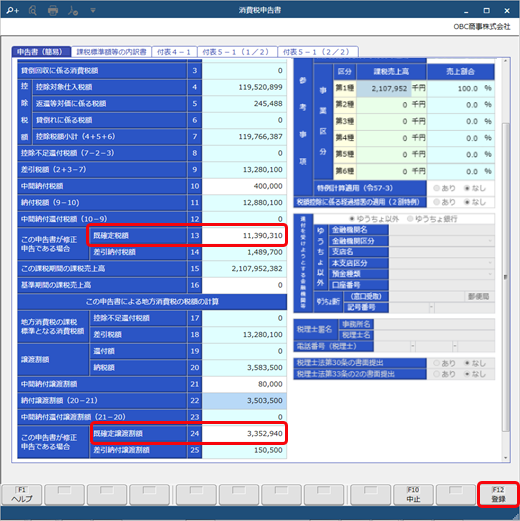Click the 差引税額（2+3−7） row label

point(102,169)
